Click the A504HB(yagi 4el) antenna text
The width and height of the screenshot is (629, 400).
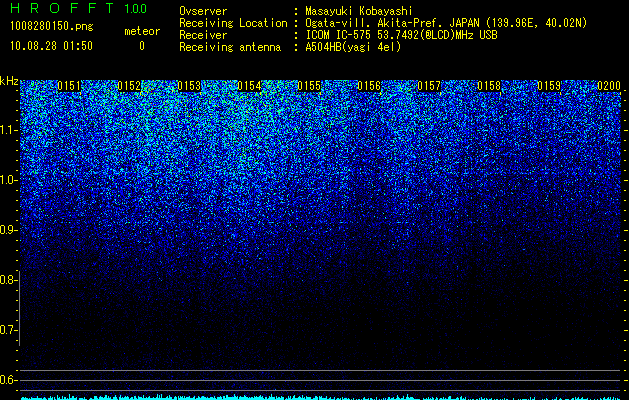[353, 47]
